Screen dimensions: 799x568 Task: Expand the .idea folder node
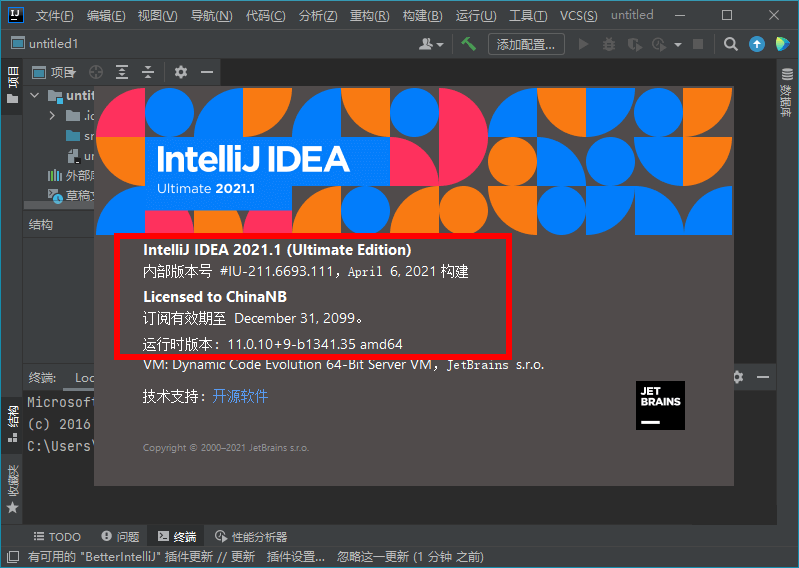[x=52, y=116]
